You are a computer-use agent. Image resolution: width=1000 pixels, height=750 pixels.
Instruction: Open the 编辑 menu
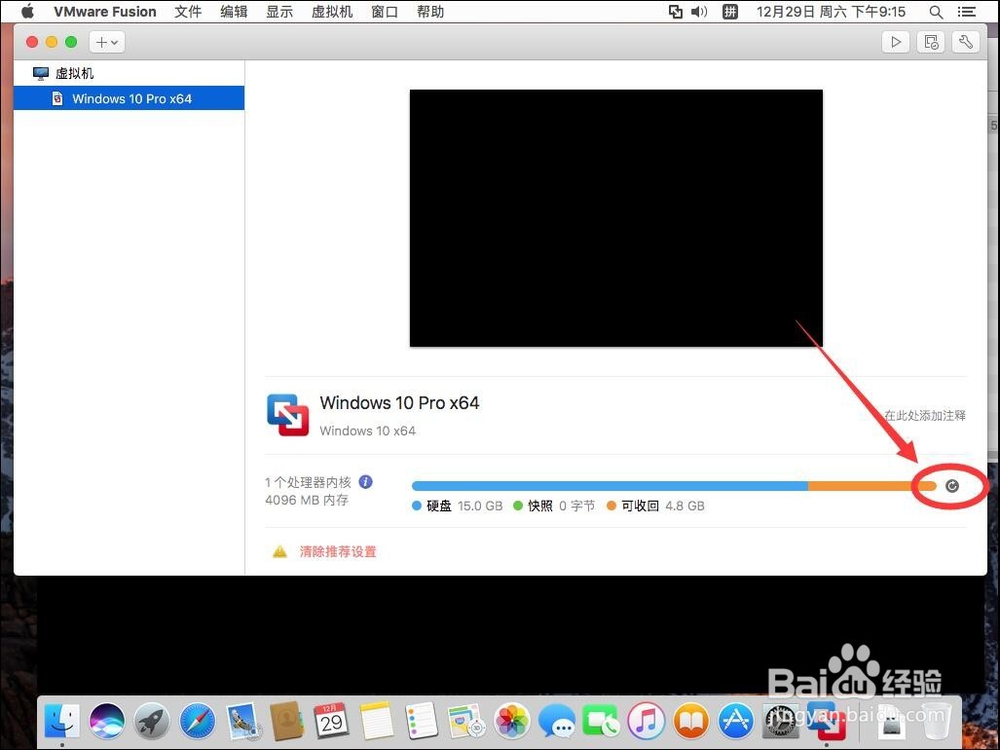tap(233, 11)
